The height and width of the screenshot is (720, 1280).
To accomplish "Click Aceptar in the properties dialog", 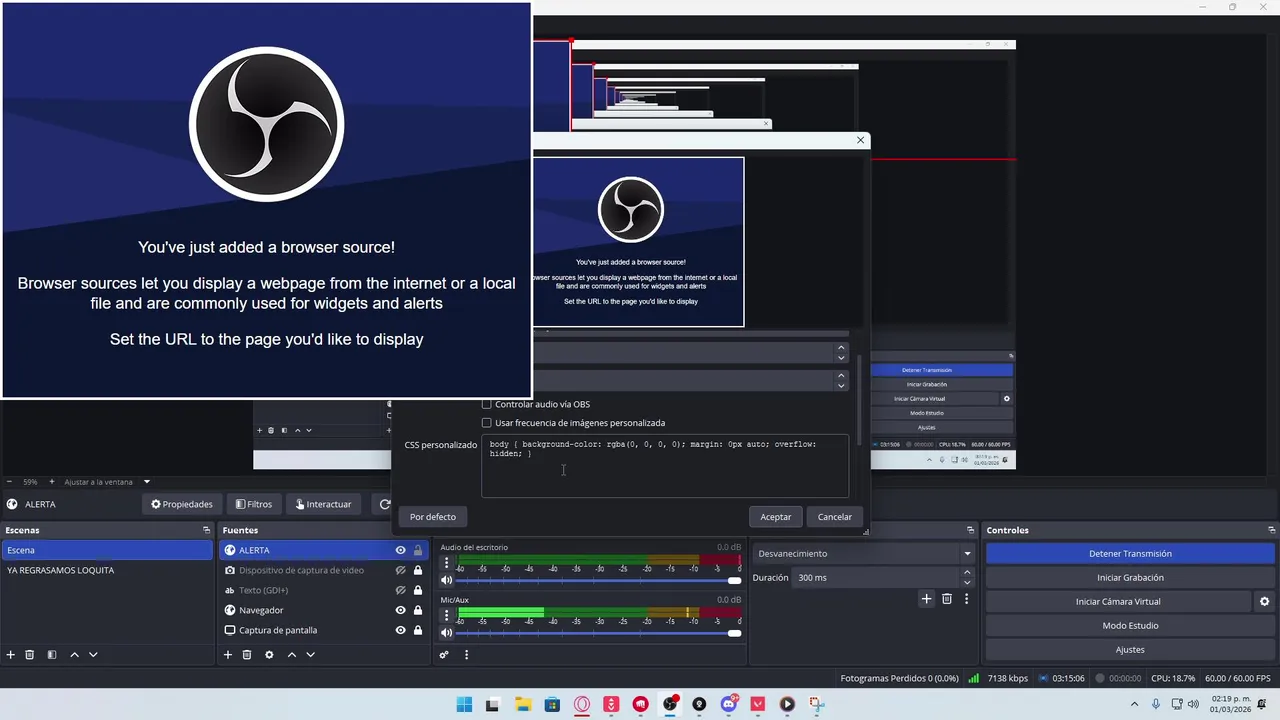I will pos(775,517).
